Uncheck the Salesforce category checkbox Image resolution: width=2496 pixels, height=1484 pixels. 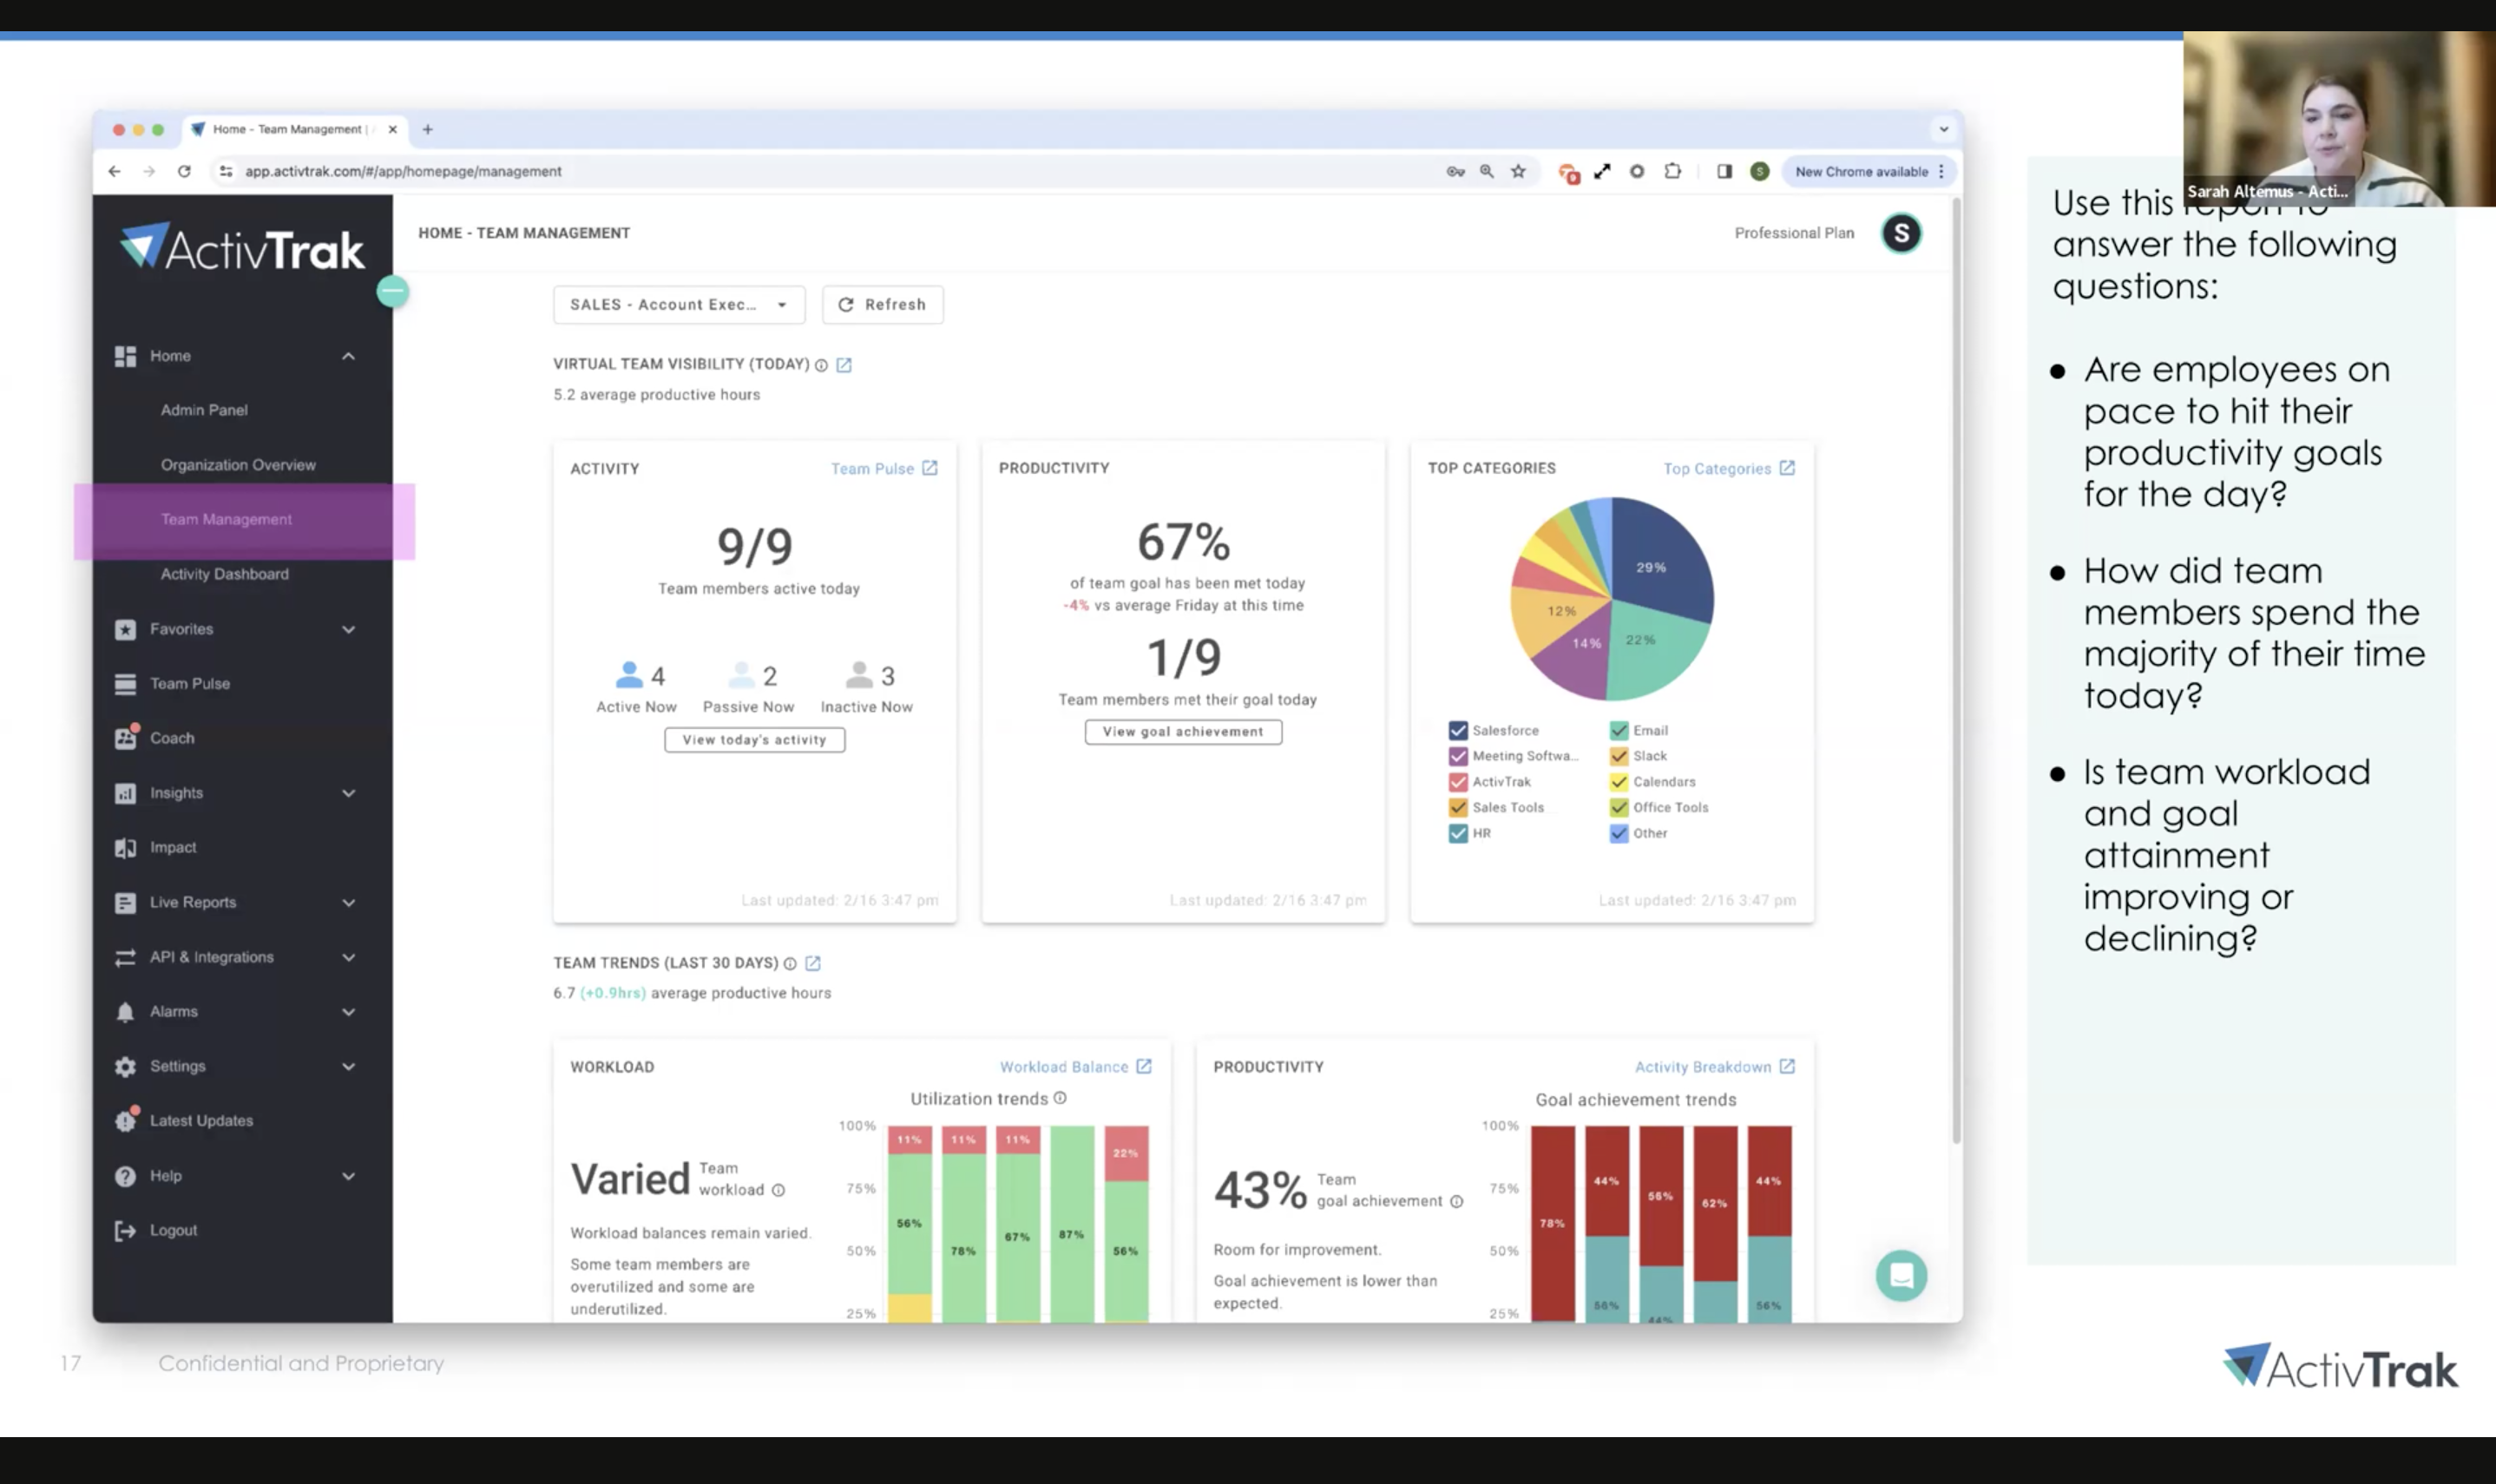tap(1458, 731)
